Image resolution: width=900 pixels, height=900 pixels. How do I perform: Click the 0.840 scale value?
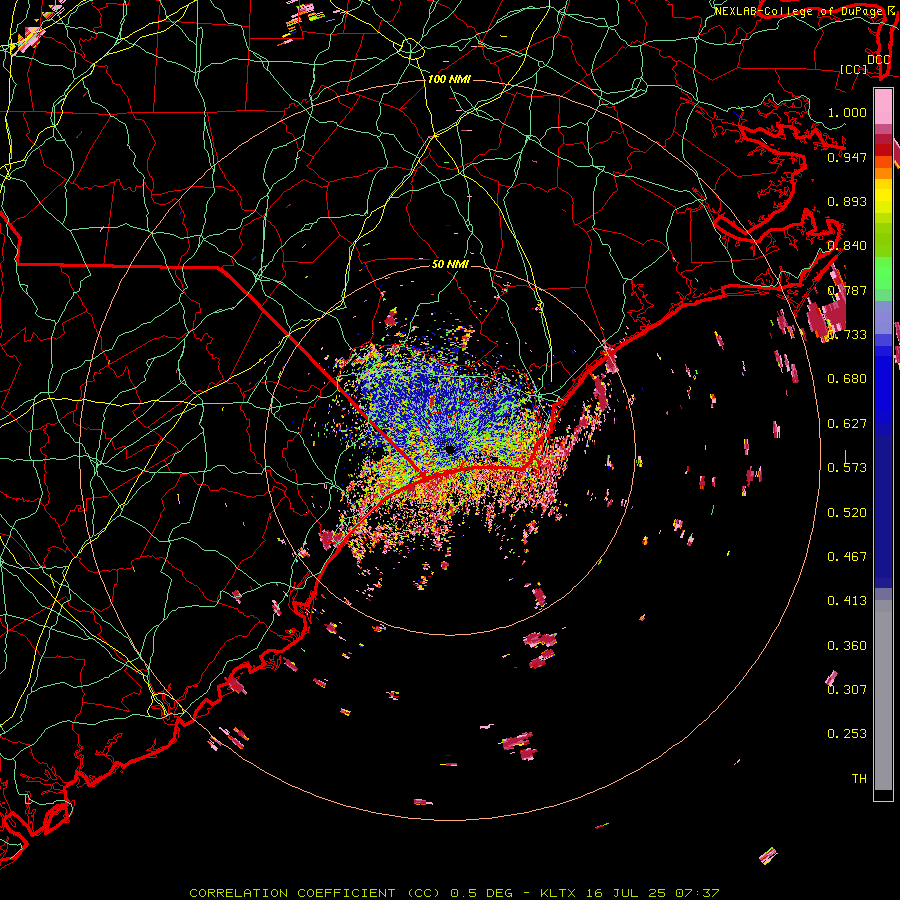click(847, 246)
